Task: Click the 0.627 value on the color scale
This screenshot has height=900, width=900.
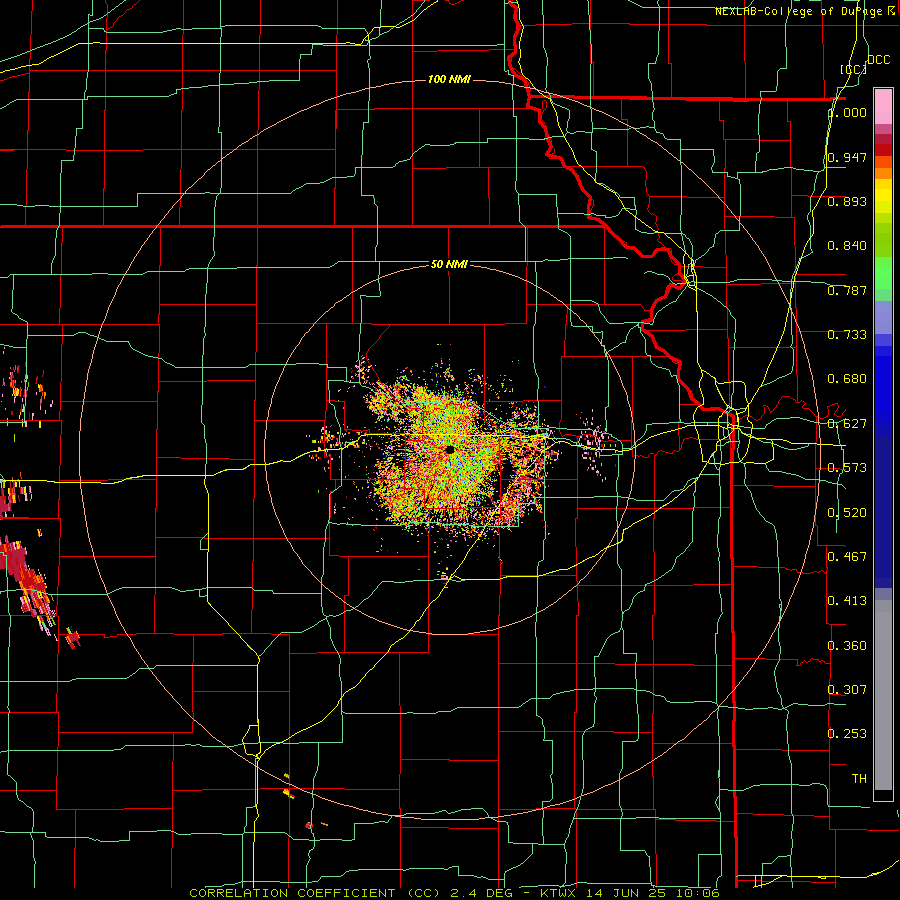Action: 848,424
